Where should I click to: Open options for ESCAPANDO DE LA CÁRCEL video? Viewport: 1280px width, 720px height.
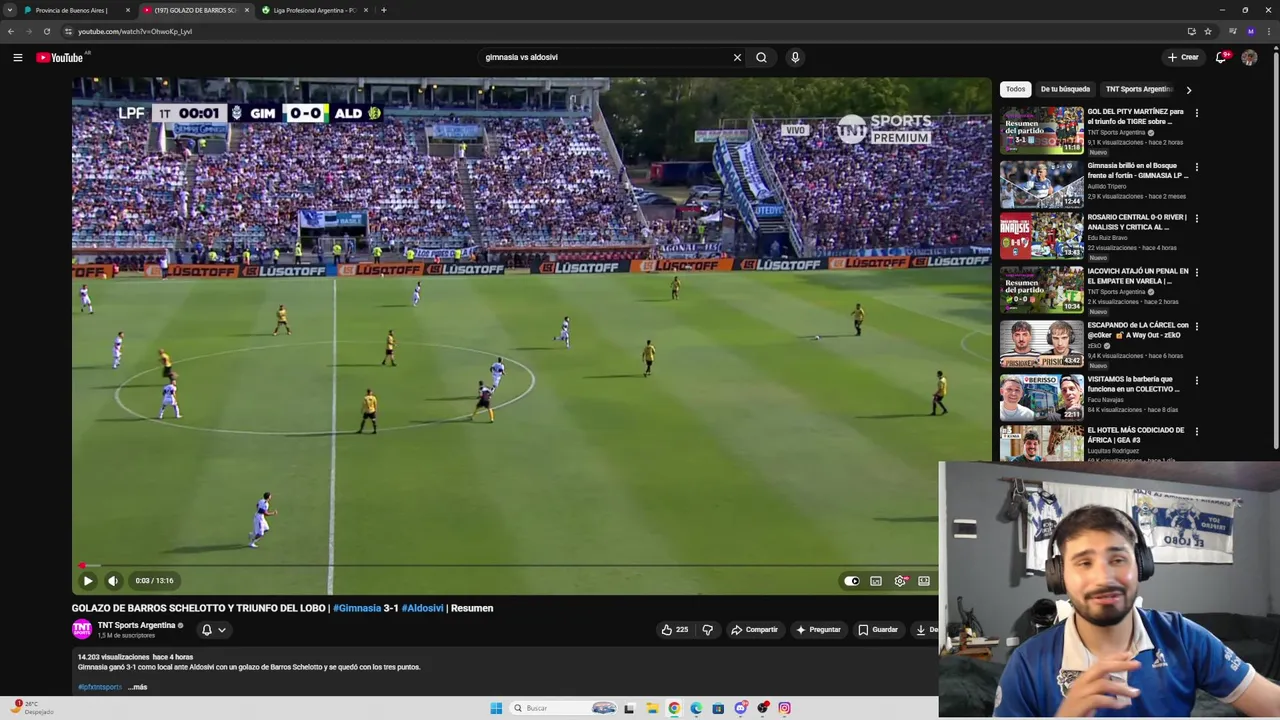(1197, 326)
